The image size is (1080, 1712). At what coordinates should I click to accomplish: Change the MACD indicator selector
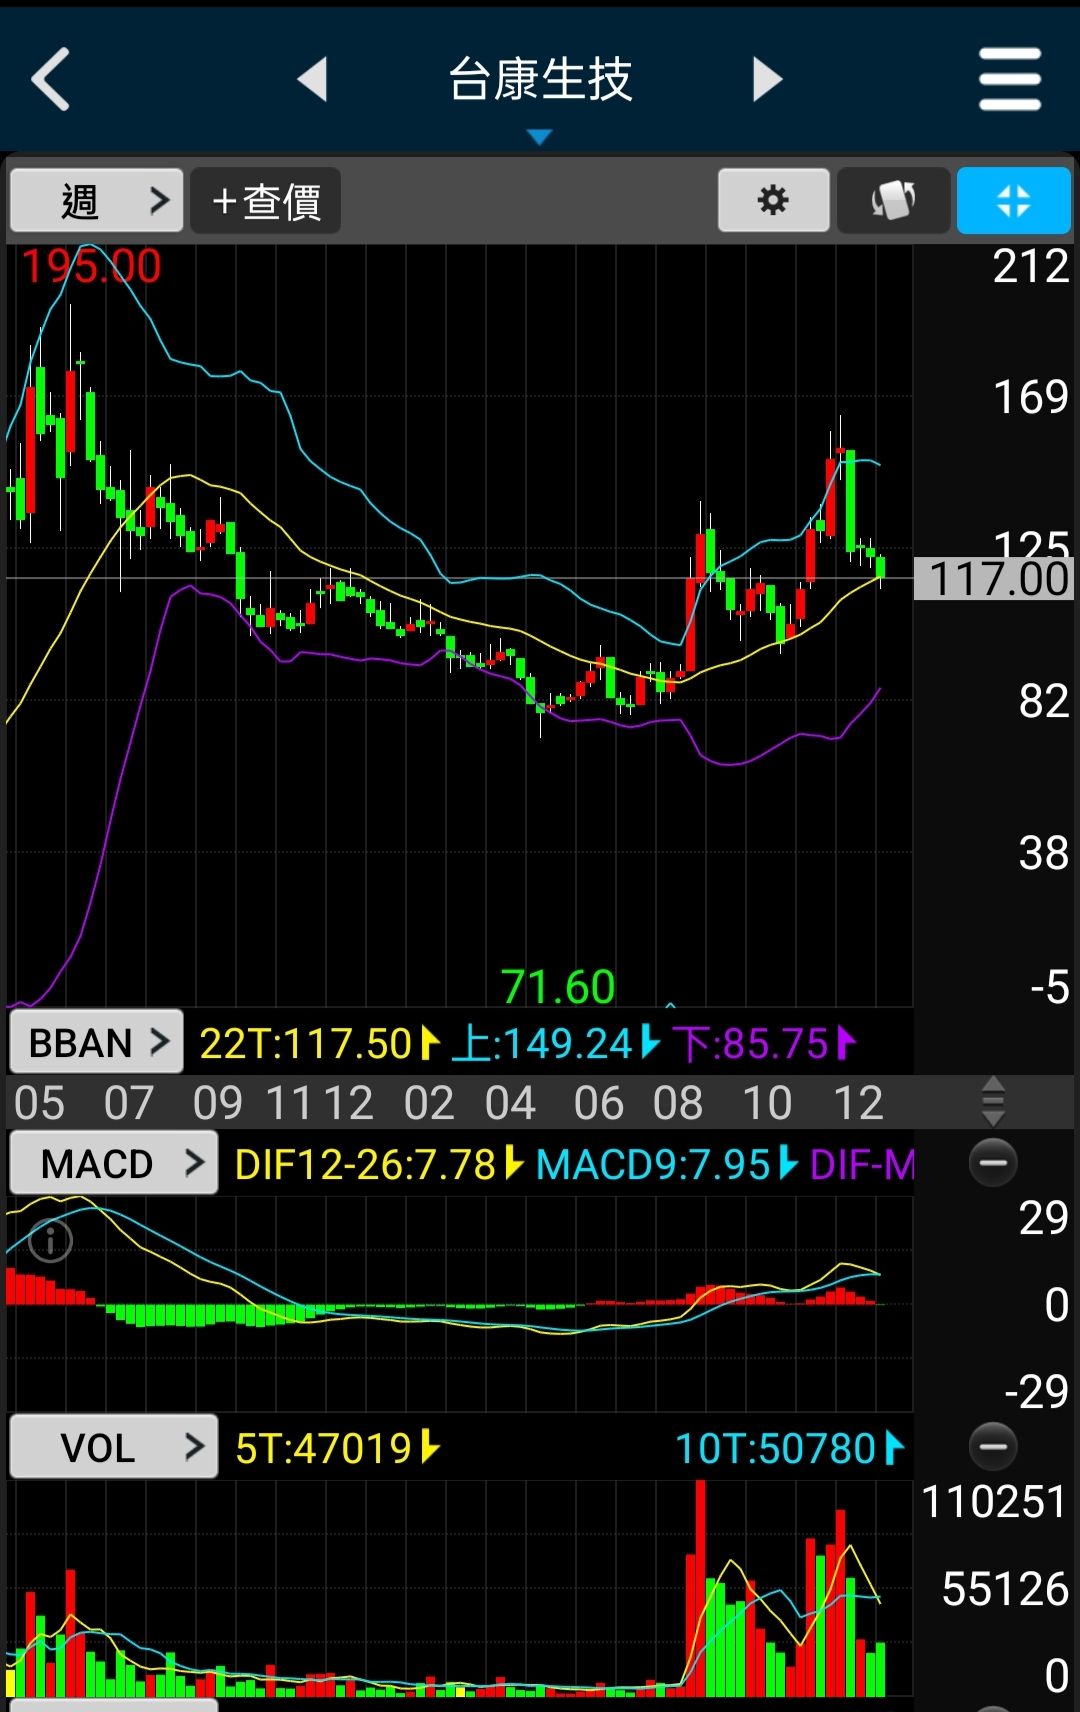click(x=113, y=1163)
